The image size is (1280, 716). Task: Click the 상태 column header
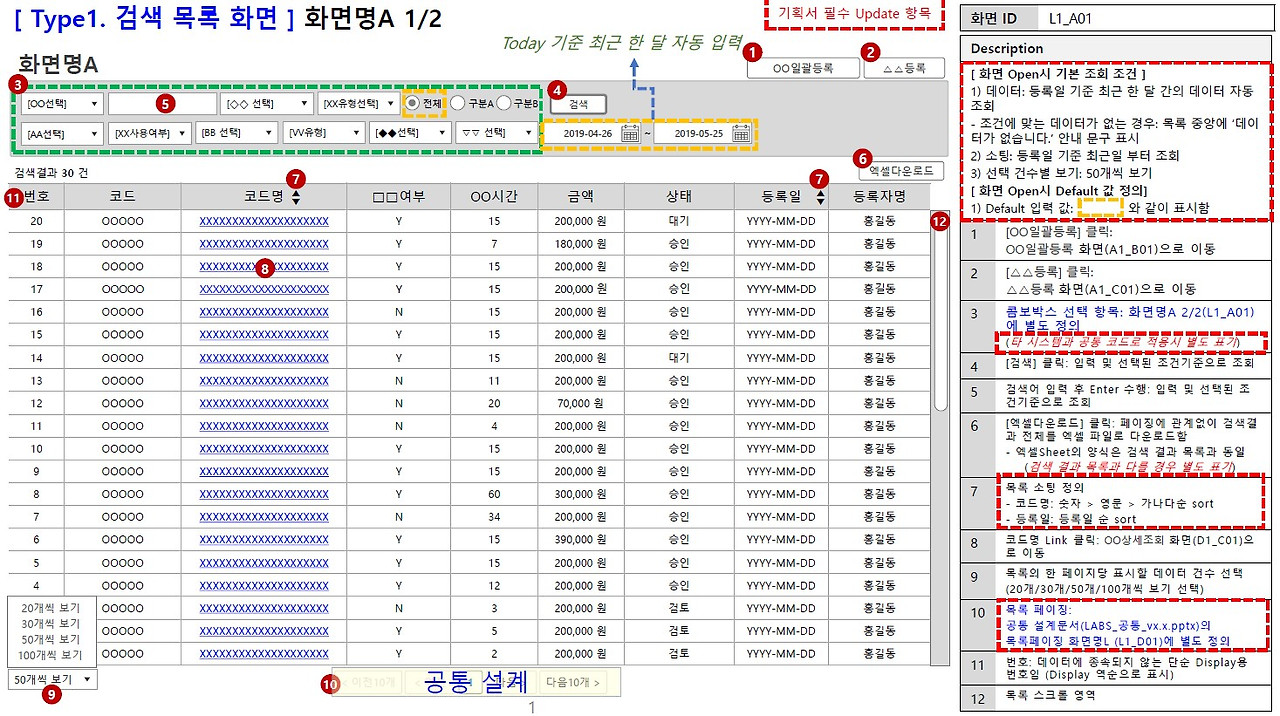pos(678,197)
